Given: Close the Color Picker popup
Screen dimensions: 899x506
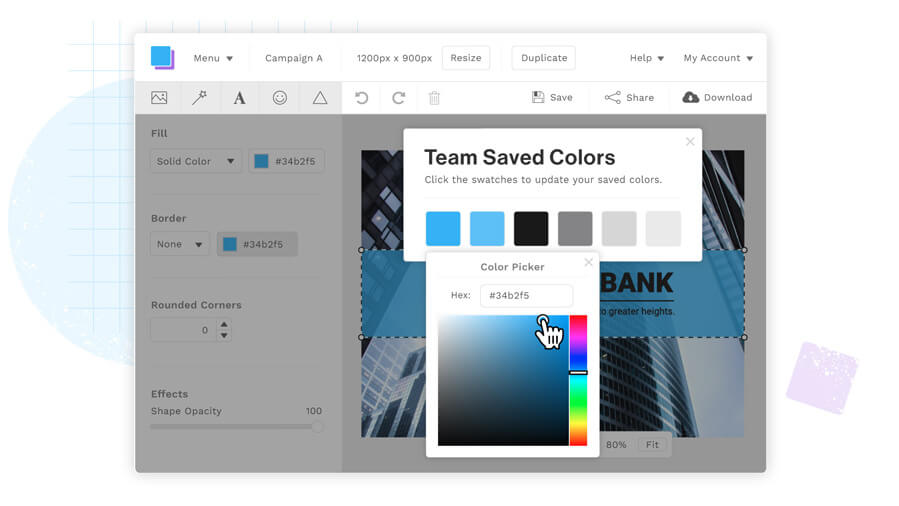Looking at the screenshot, I should point(588,263).
